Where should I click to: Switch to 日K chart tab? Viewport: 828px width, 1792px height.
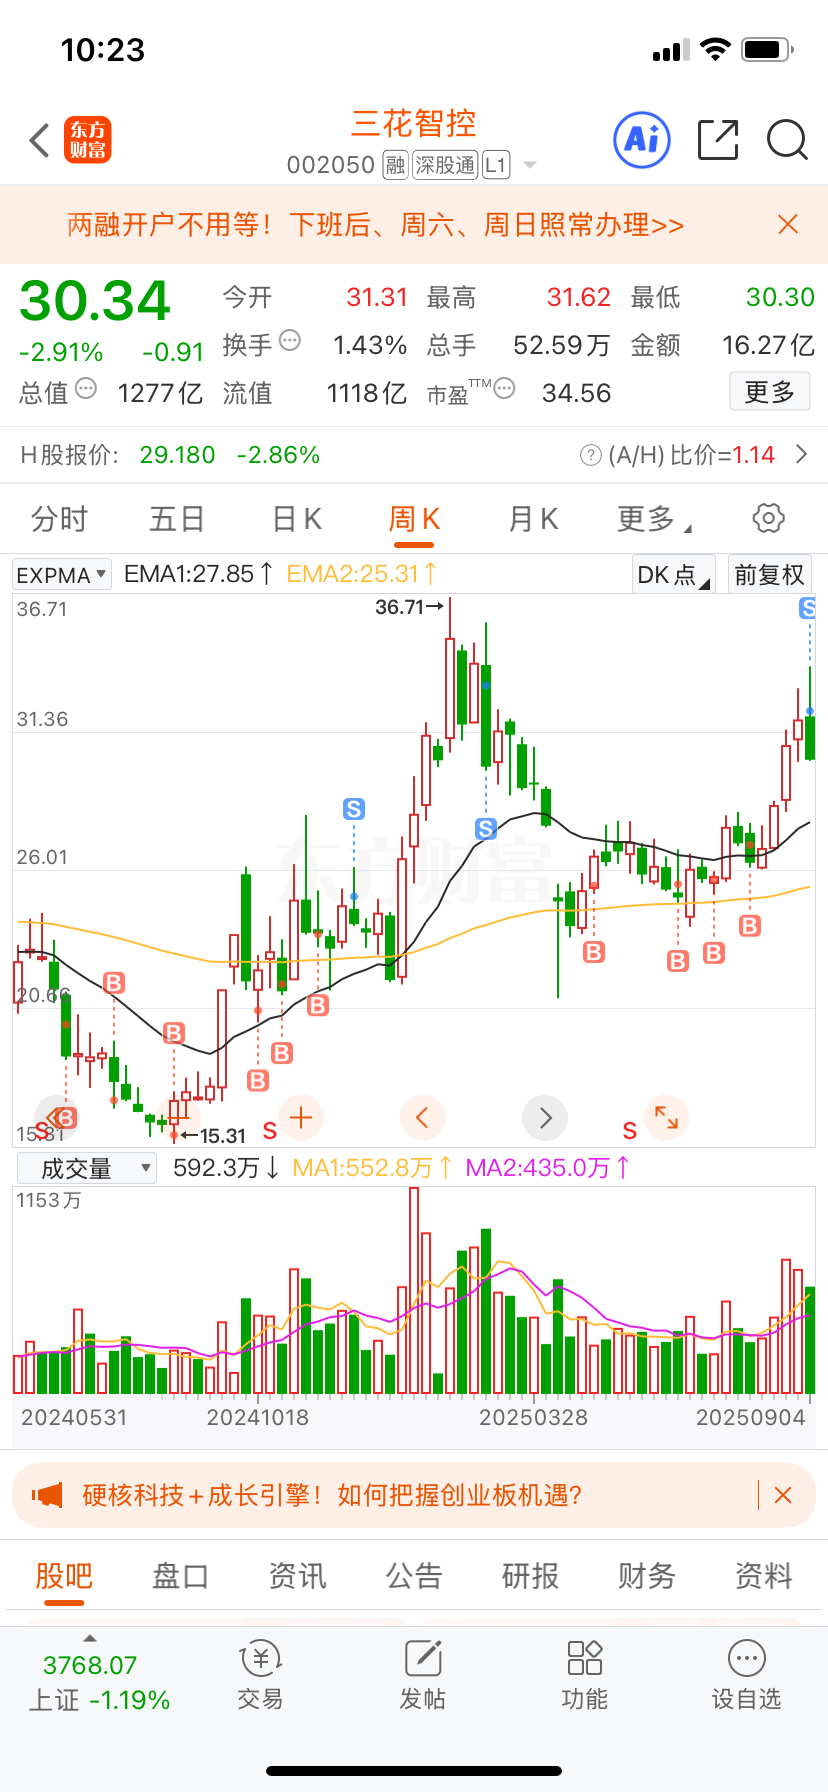(x=297, y=519)
